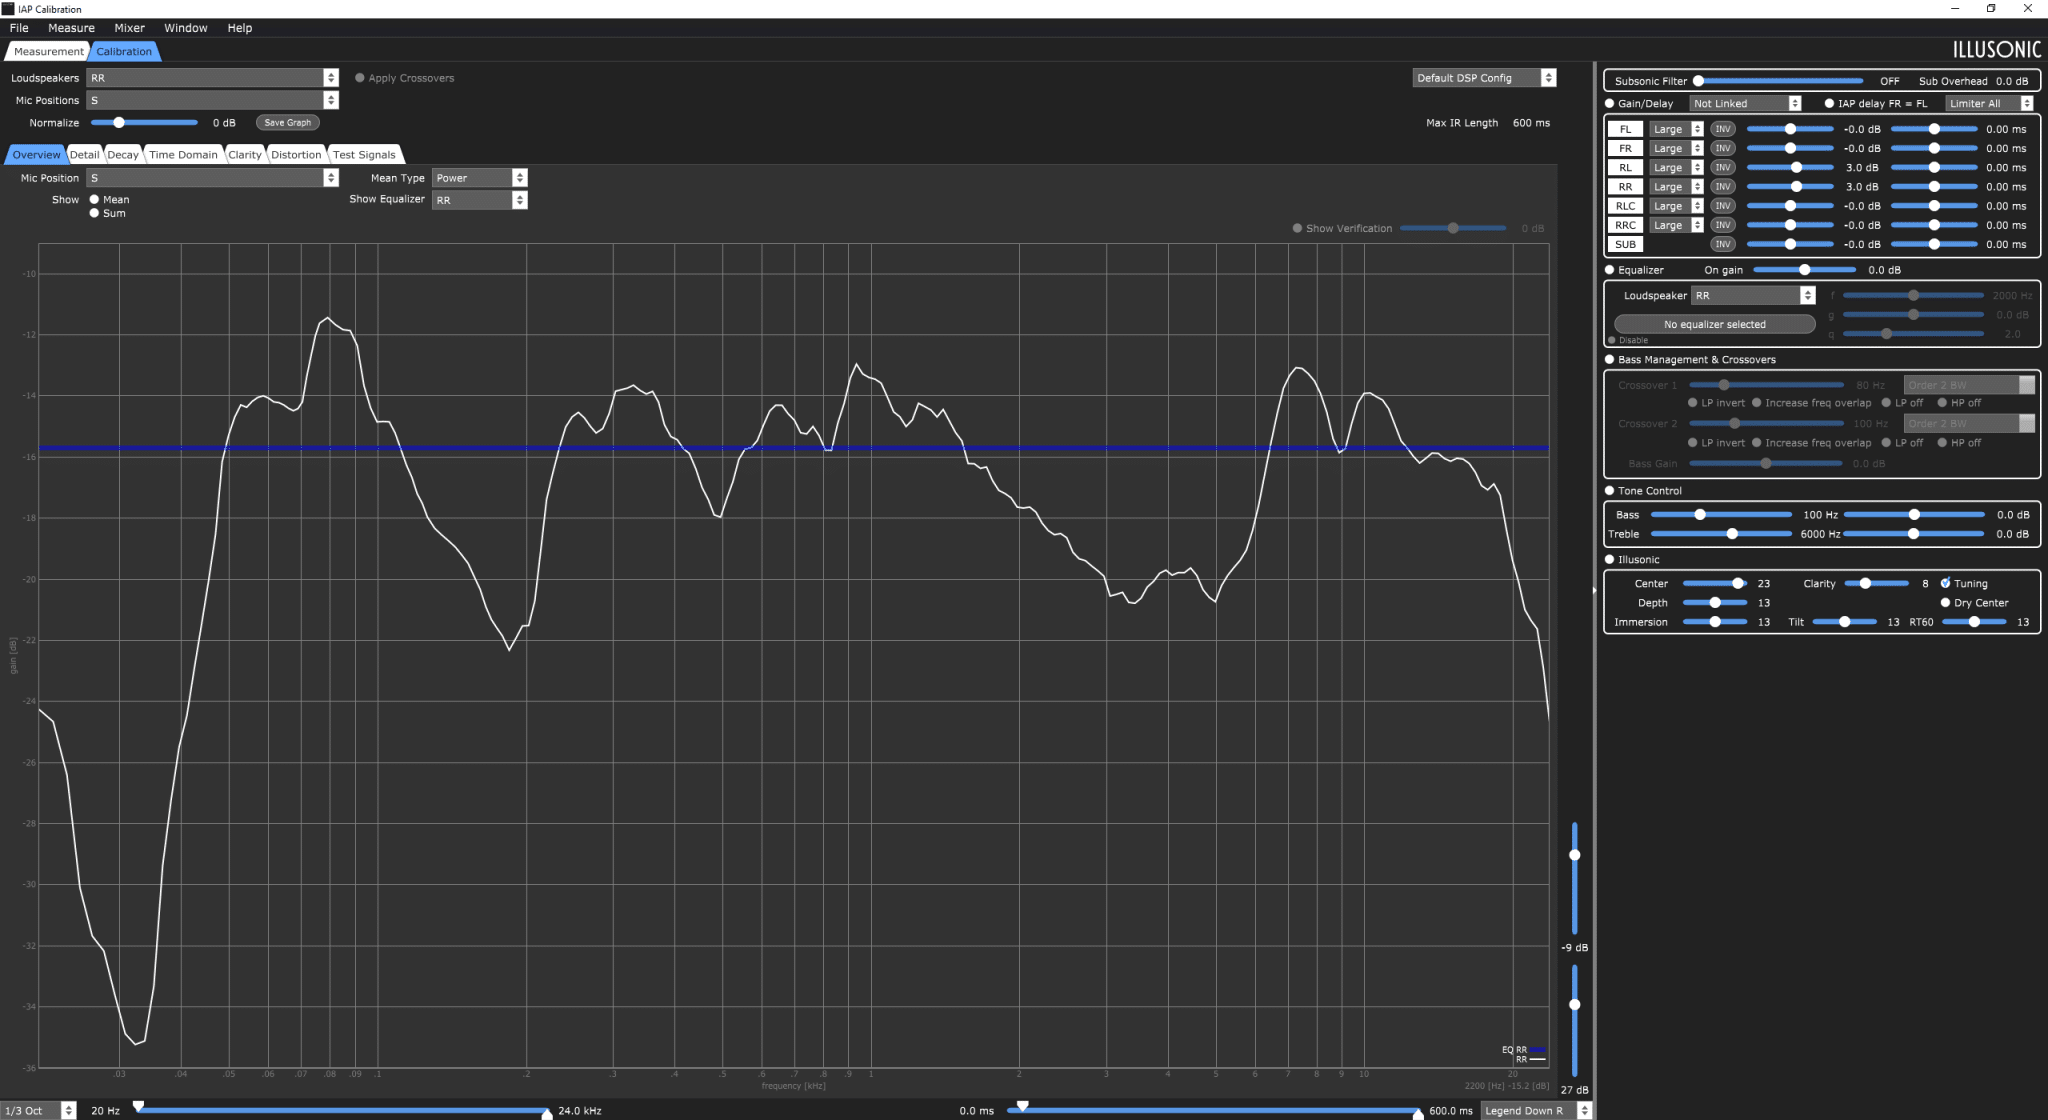Enable the Equalizer section
This screenshot has width=2048, height=1120.
pos(1610,270)
